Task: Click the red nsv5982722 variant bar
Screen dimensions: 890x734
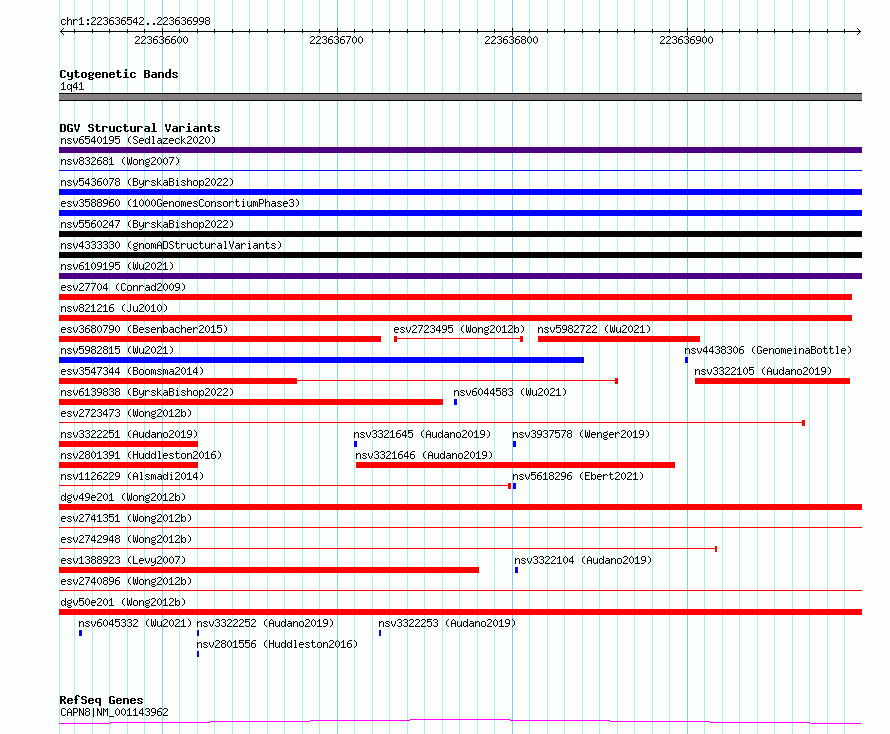Action: point(619,339)
